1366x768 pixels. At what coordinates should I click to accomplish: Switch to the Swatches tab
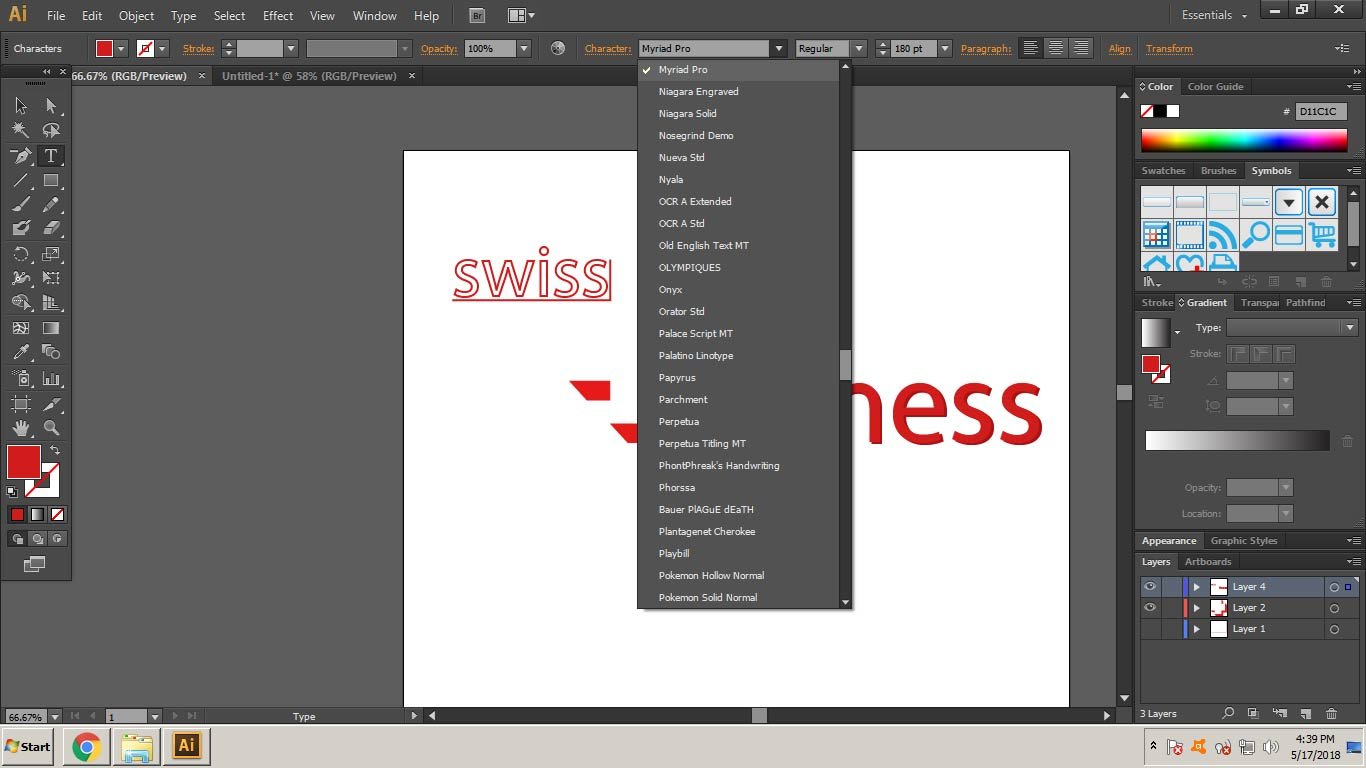[x=1164, y=171]
